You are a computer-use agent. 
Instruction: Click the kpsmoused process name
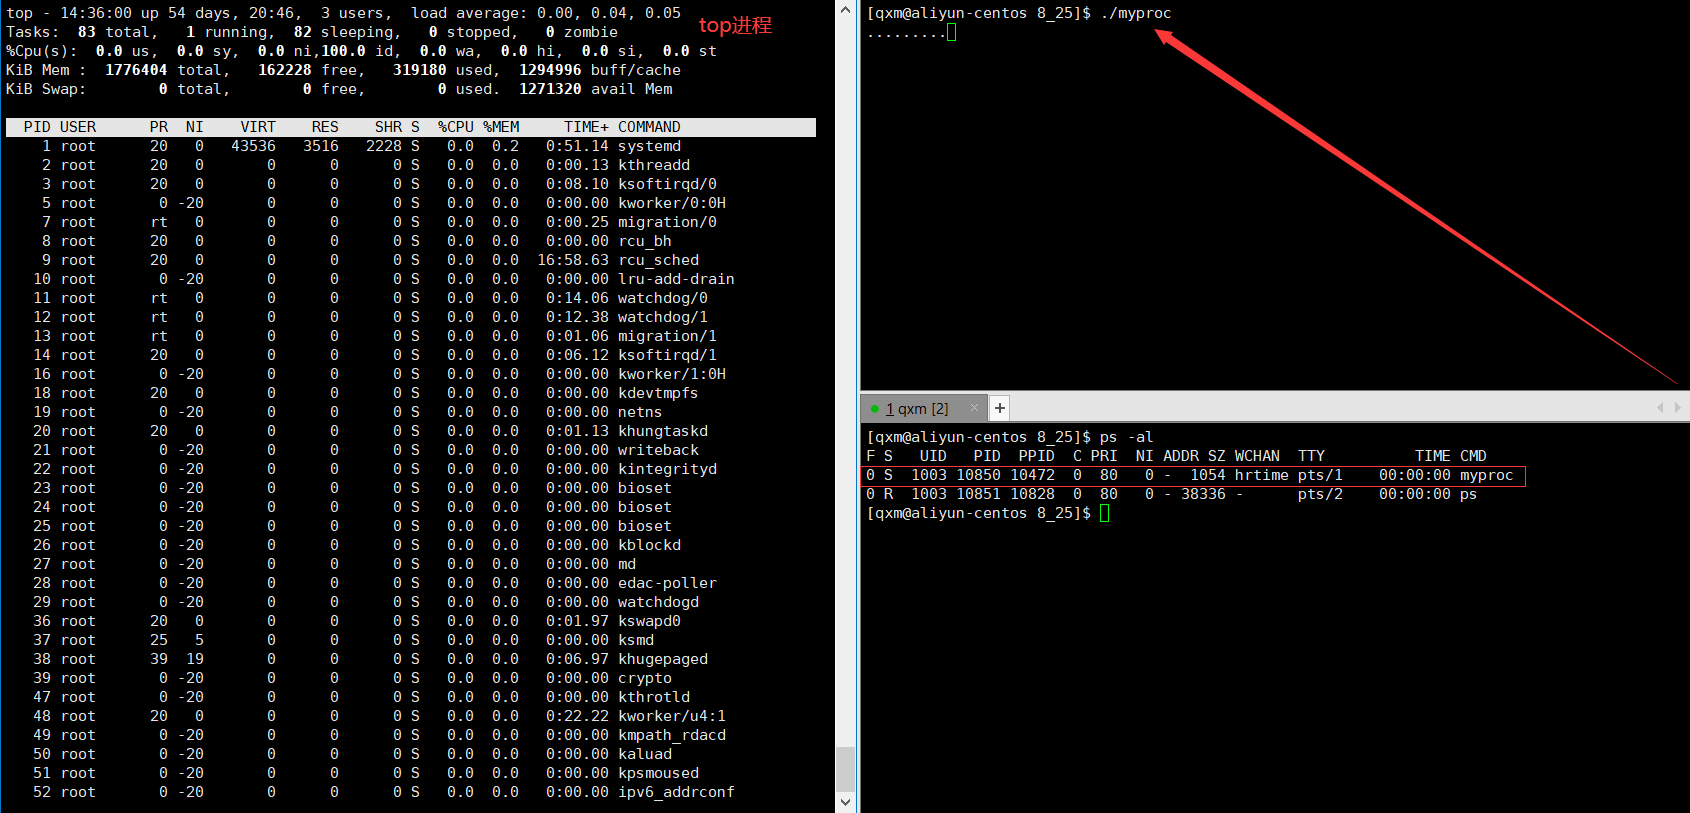(658, 773)
